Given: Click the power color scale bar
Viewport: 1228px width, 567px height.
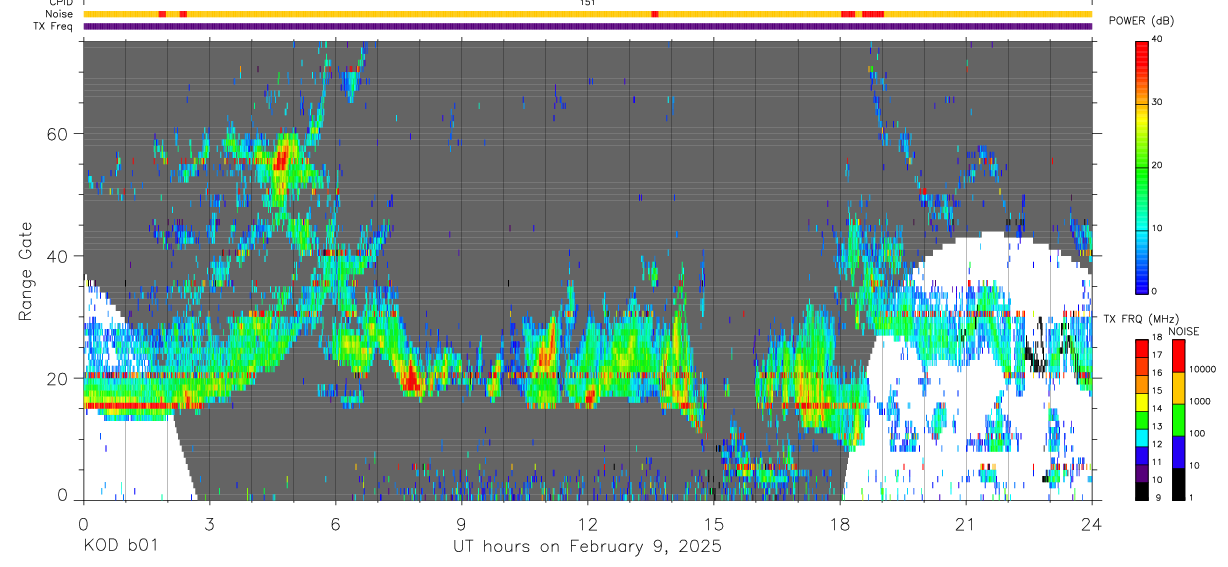Looking at the screenshot, I should click(x=1142, y=166).
